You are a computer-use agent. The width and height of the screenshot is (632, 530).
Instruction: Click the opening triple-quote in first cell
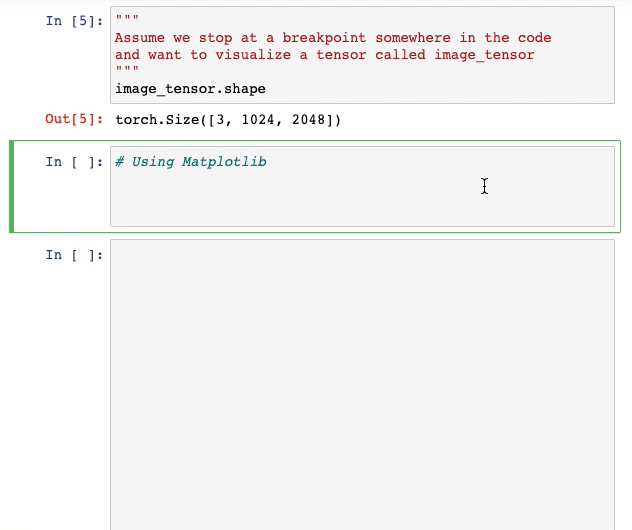pyautogui.click(x=127, y=21)
